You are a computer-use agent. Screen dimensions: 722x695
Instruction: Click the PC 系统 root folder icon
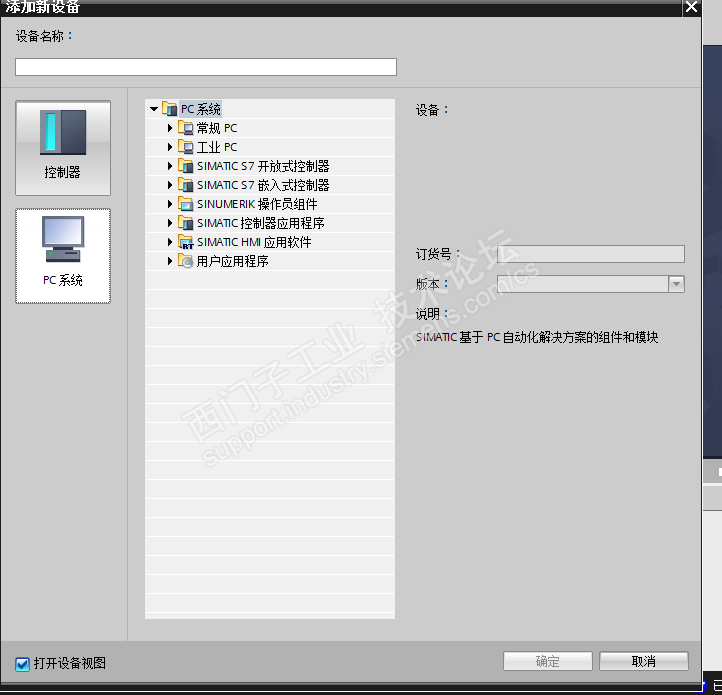[x=169, y=109]
